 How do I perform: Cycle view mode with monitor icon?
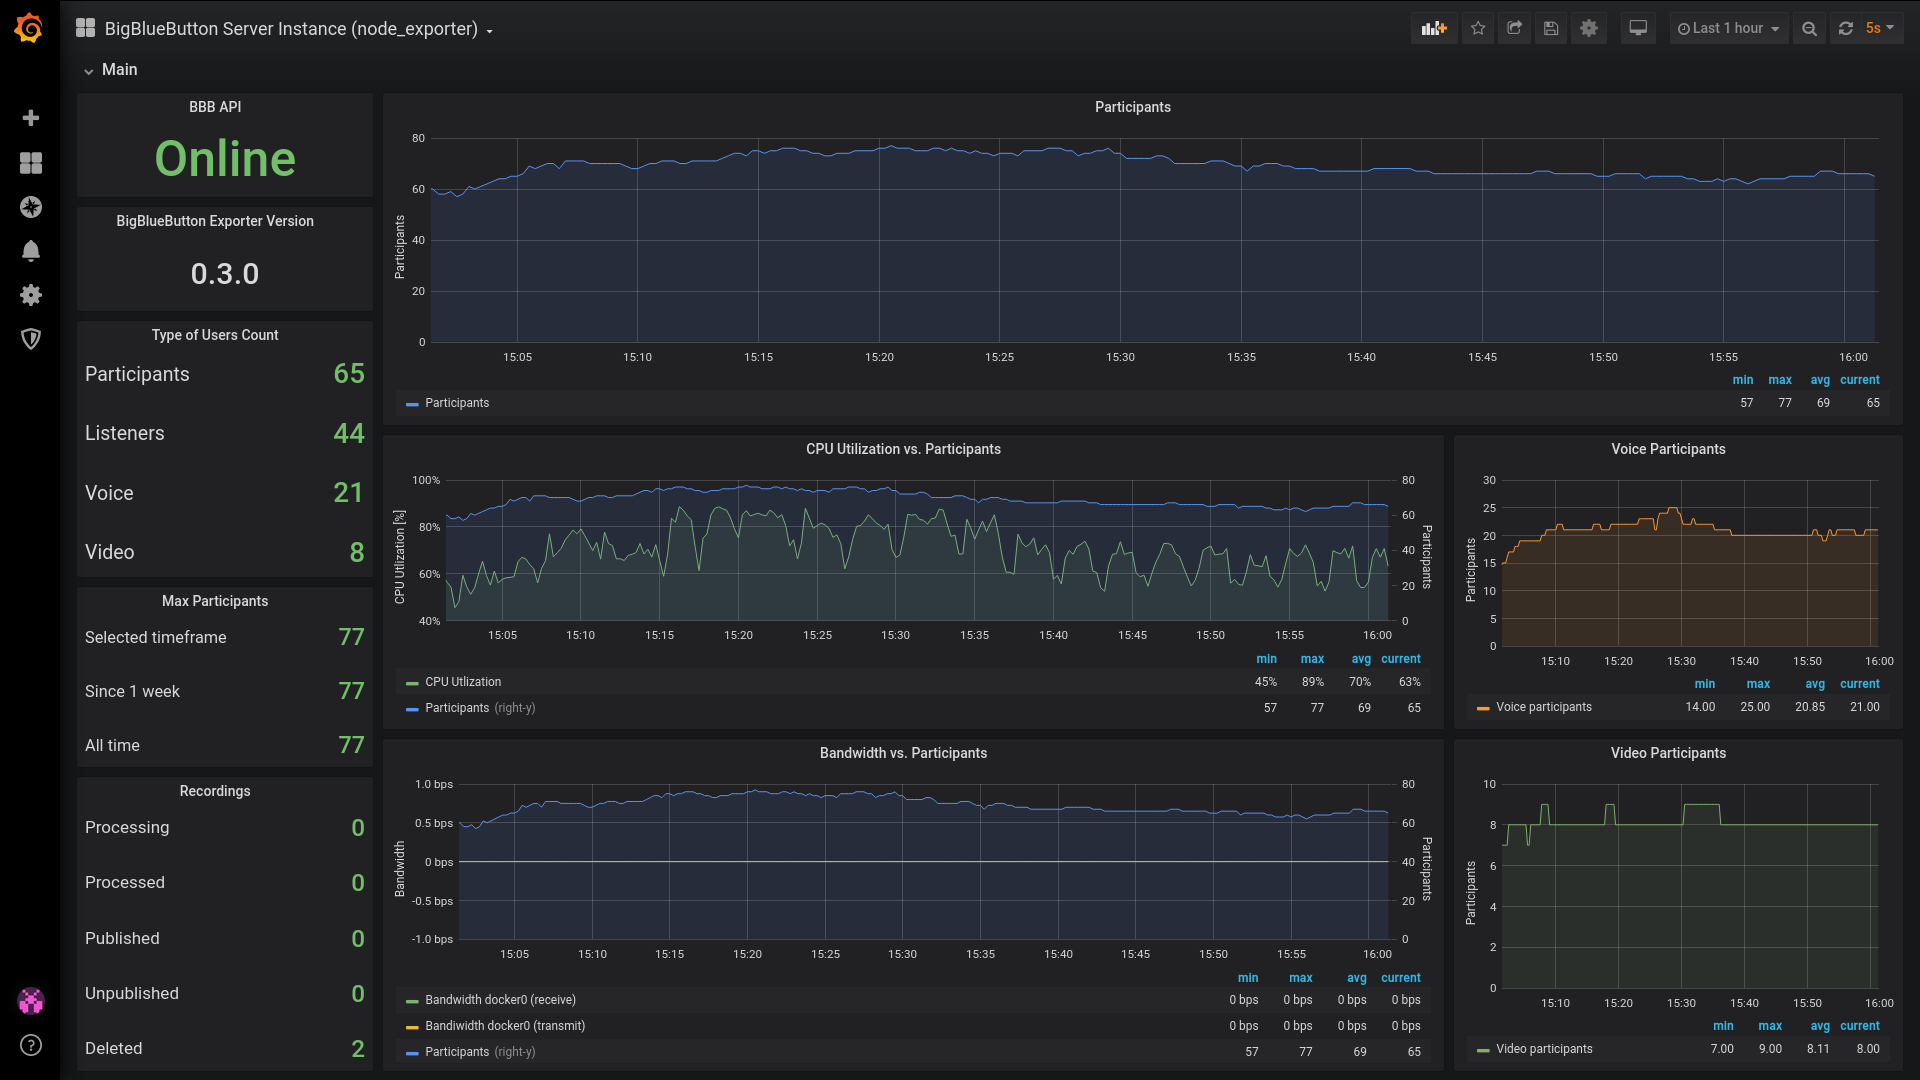click(x=1638, y=28)
